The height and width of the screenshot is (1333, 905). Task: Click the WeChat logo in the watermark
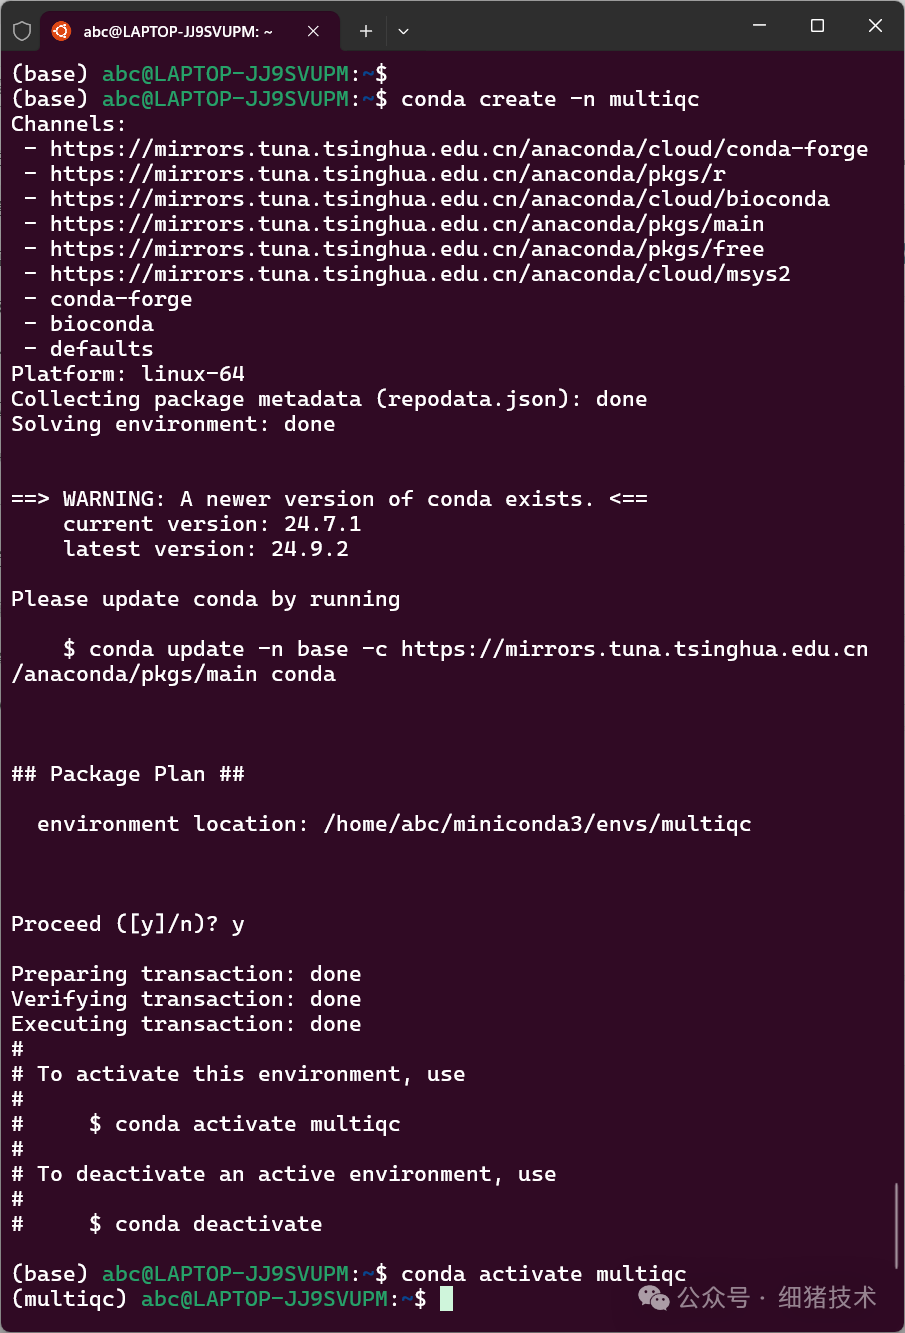click(655, 1297)
